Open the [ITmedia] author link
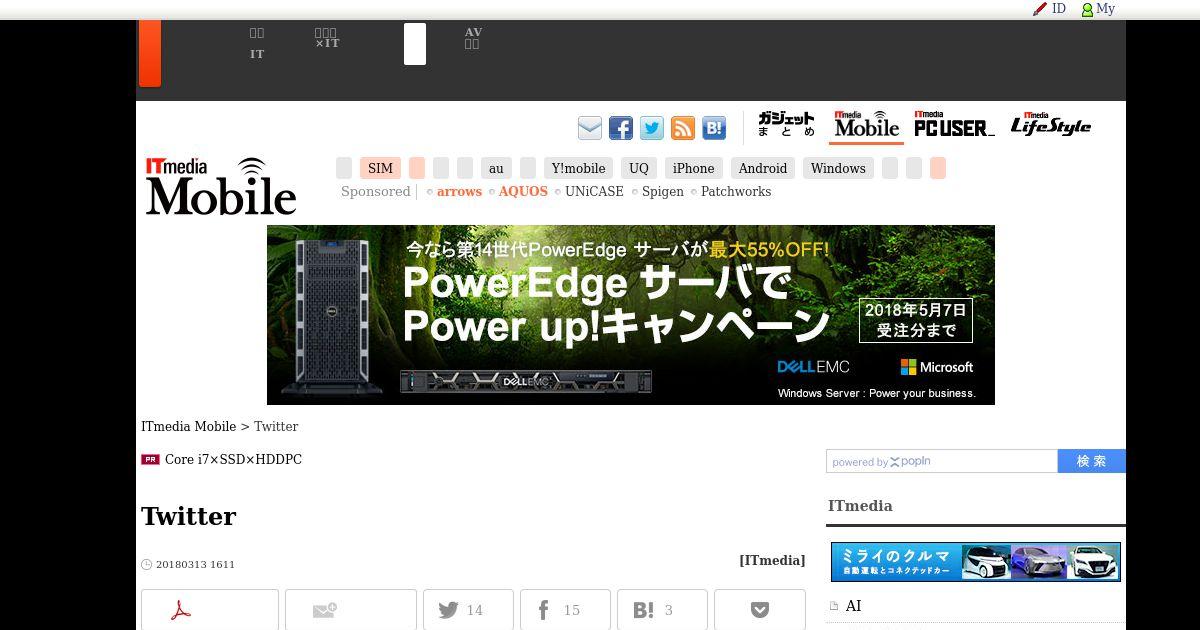Viewport: 1200px width, 630px height. 772,560
